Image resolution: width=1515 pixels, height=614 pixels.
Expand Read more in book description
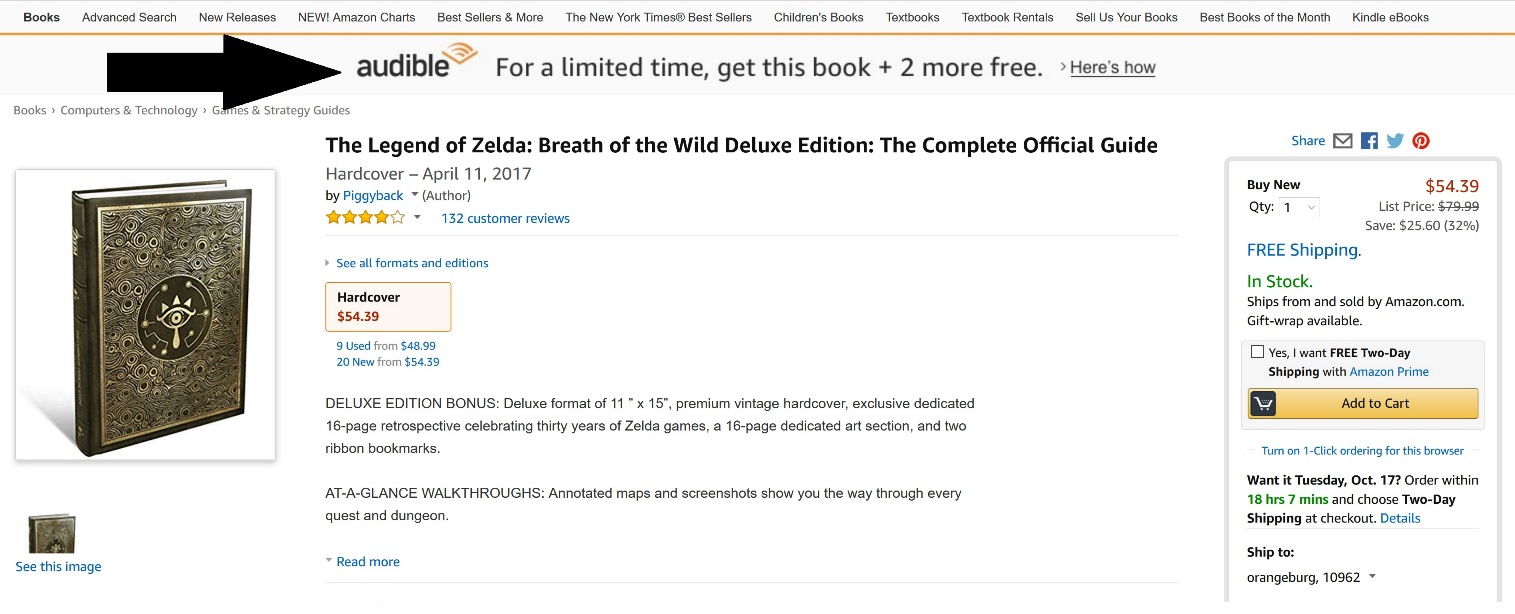[367, 562]
